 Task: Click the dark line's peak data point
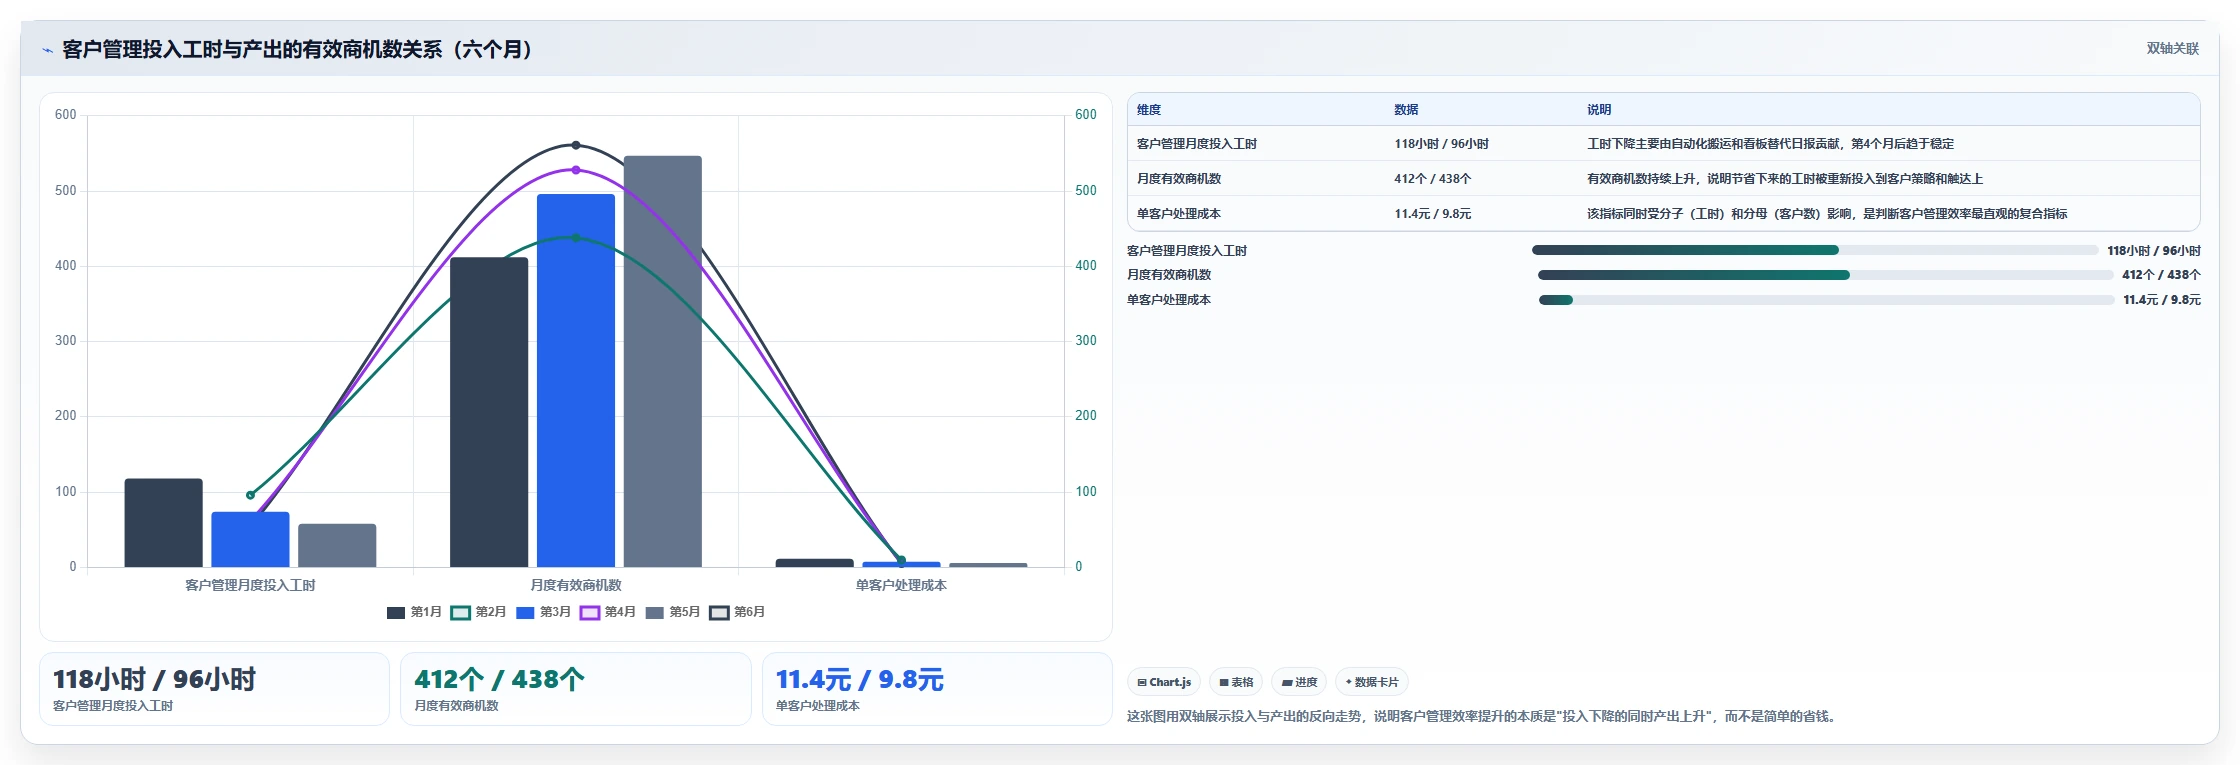click(576, 145)
